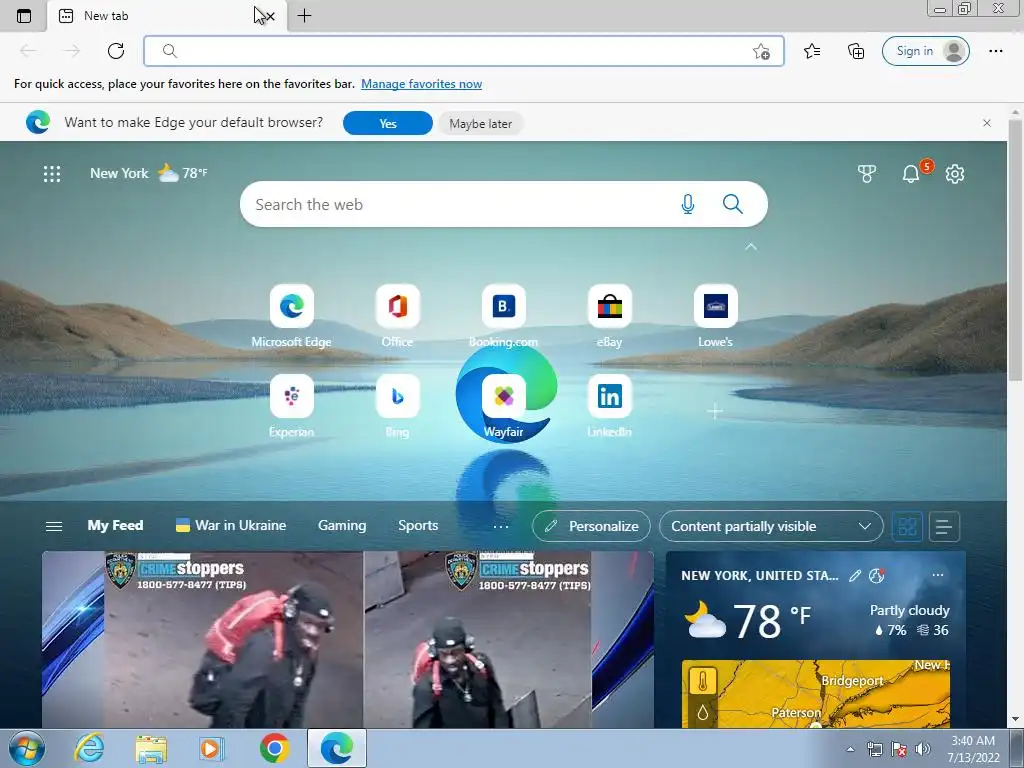Click Yes to set Edge default
Image resolution: width=1024 pixels, height=768 pixels.
[388, 123]
